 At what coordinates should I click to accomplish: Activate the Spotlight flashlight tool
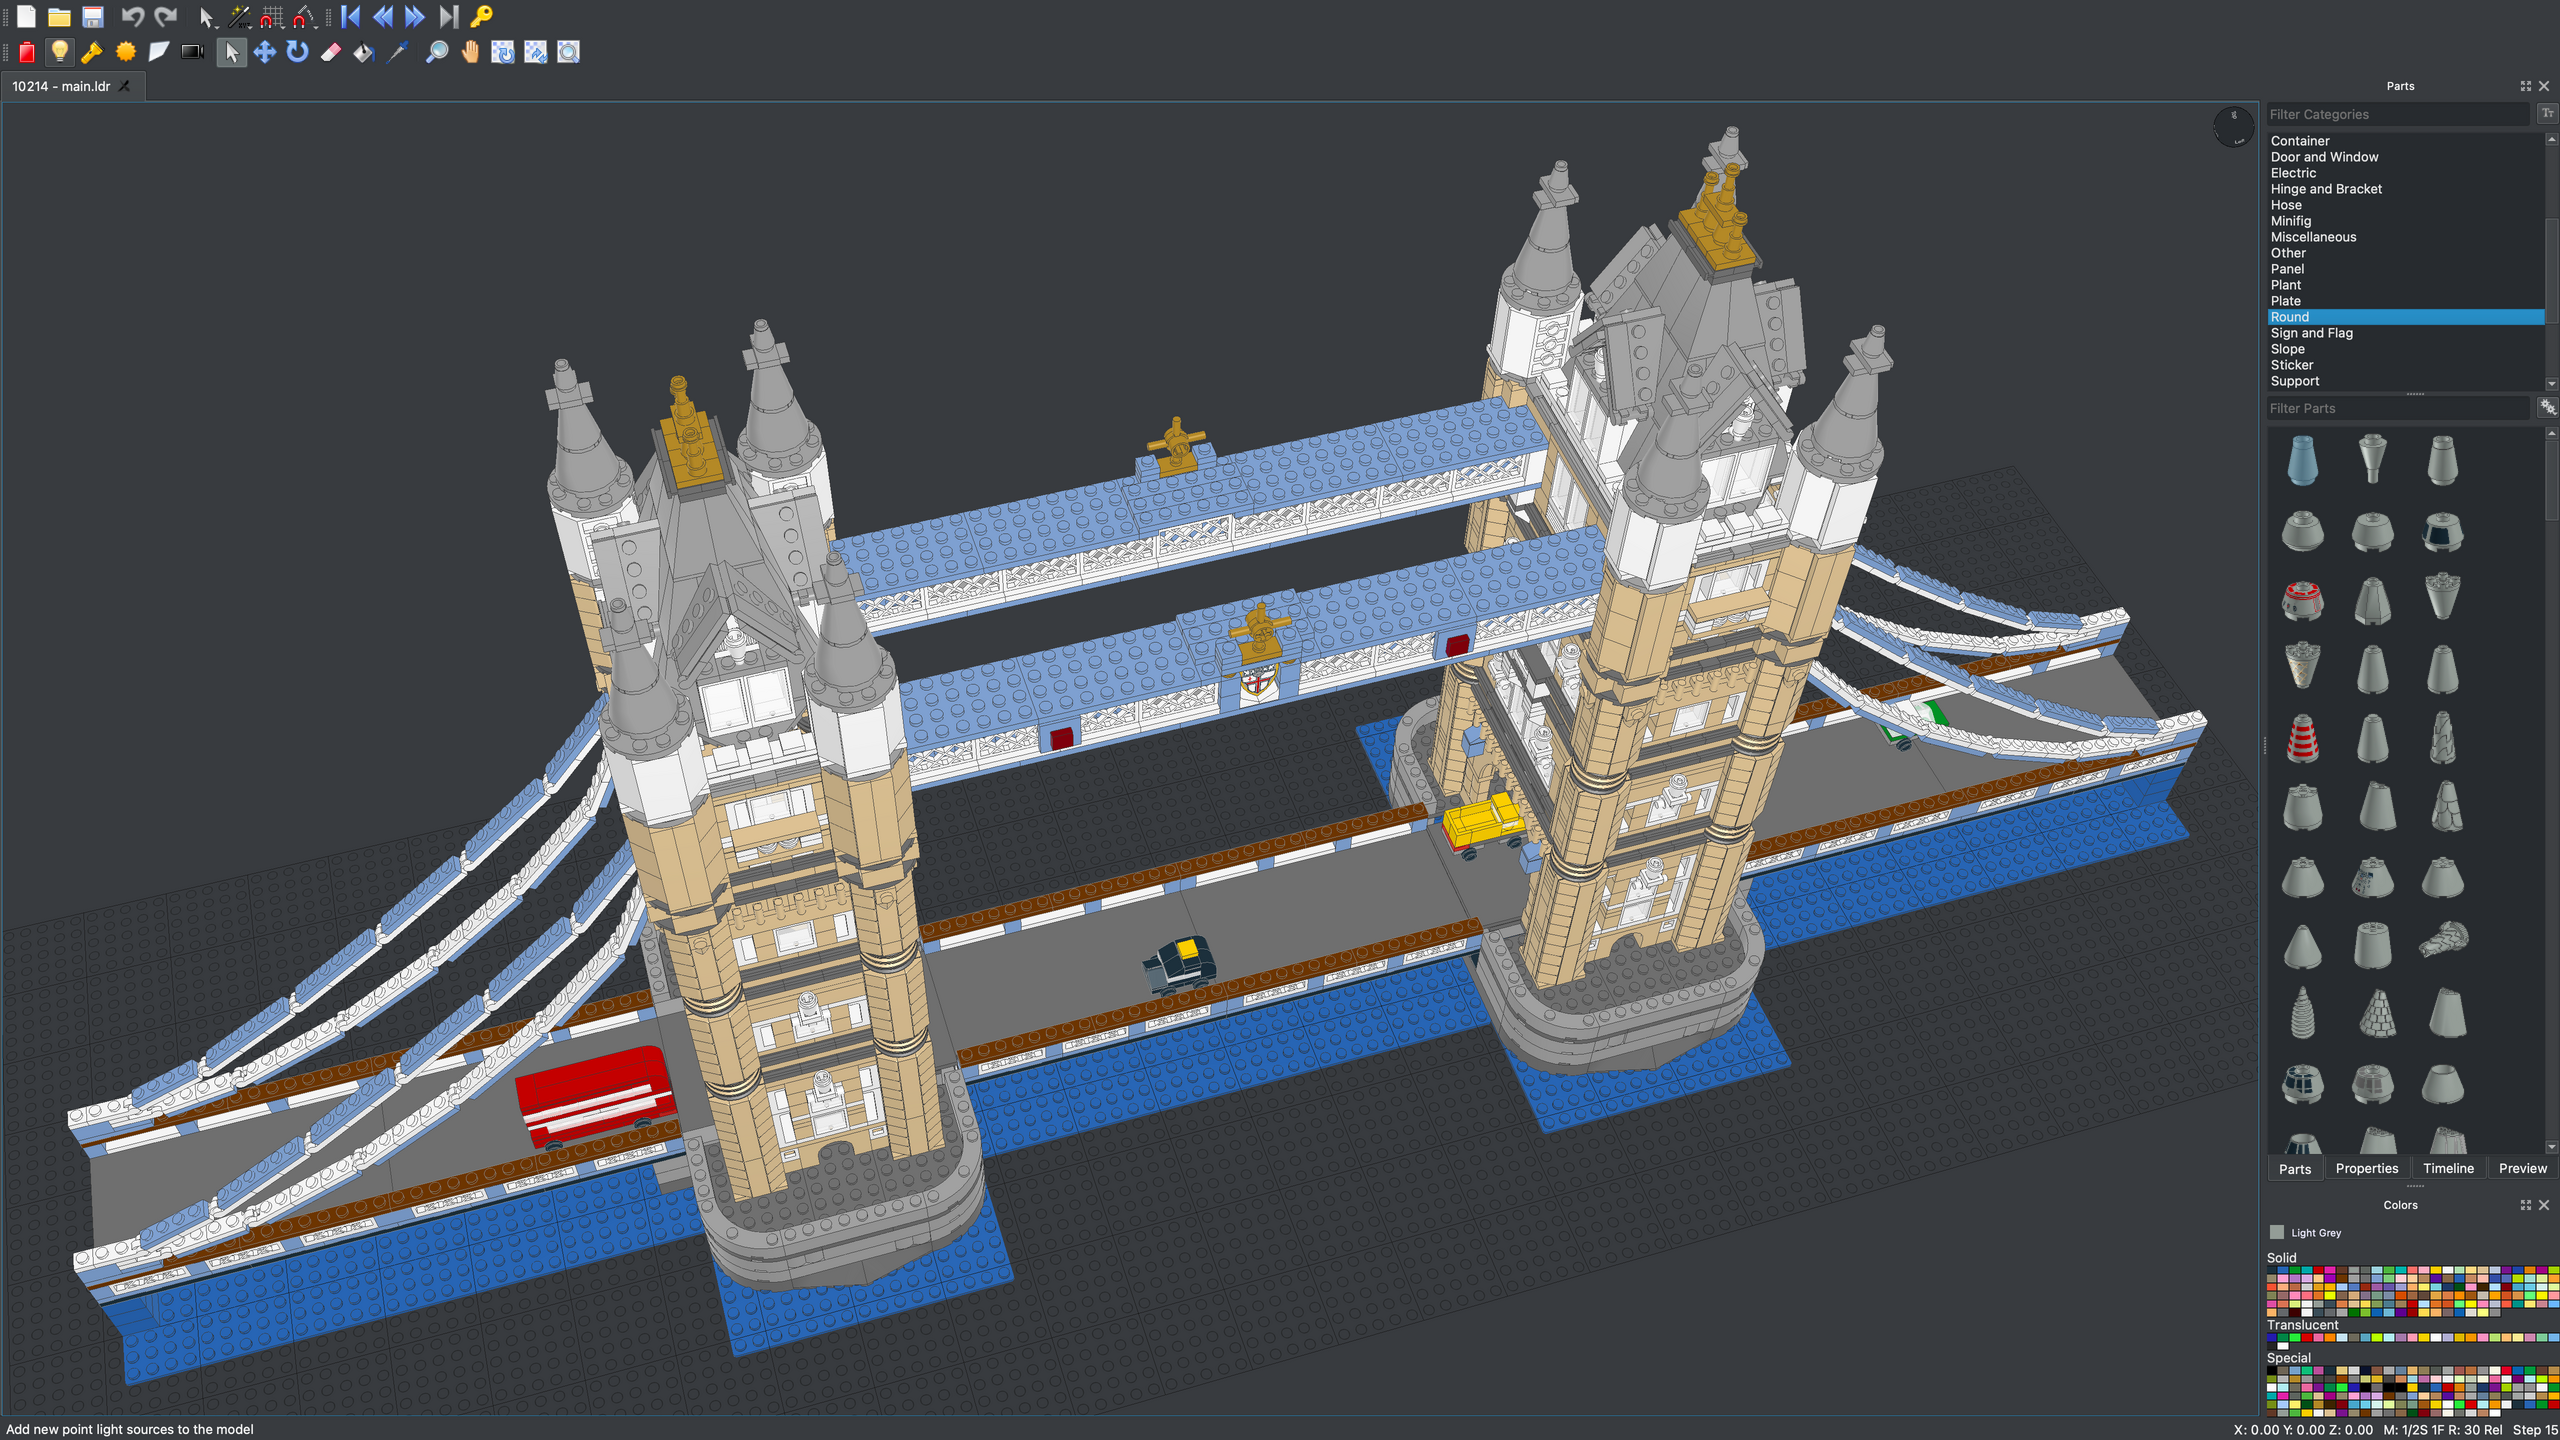[92, 52]
